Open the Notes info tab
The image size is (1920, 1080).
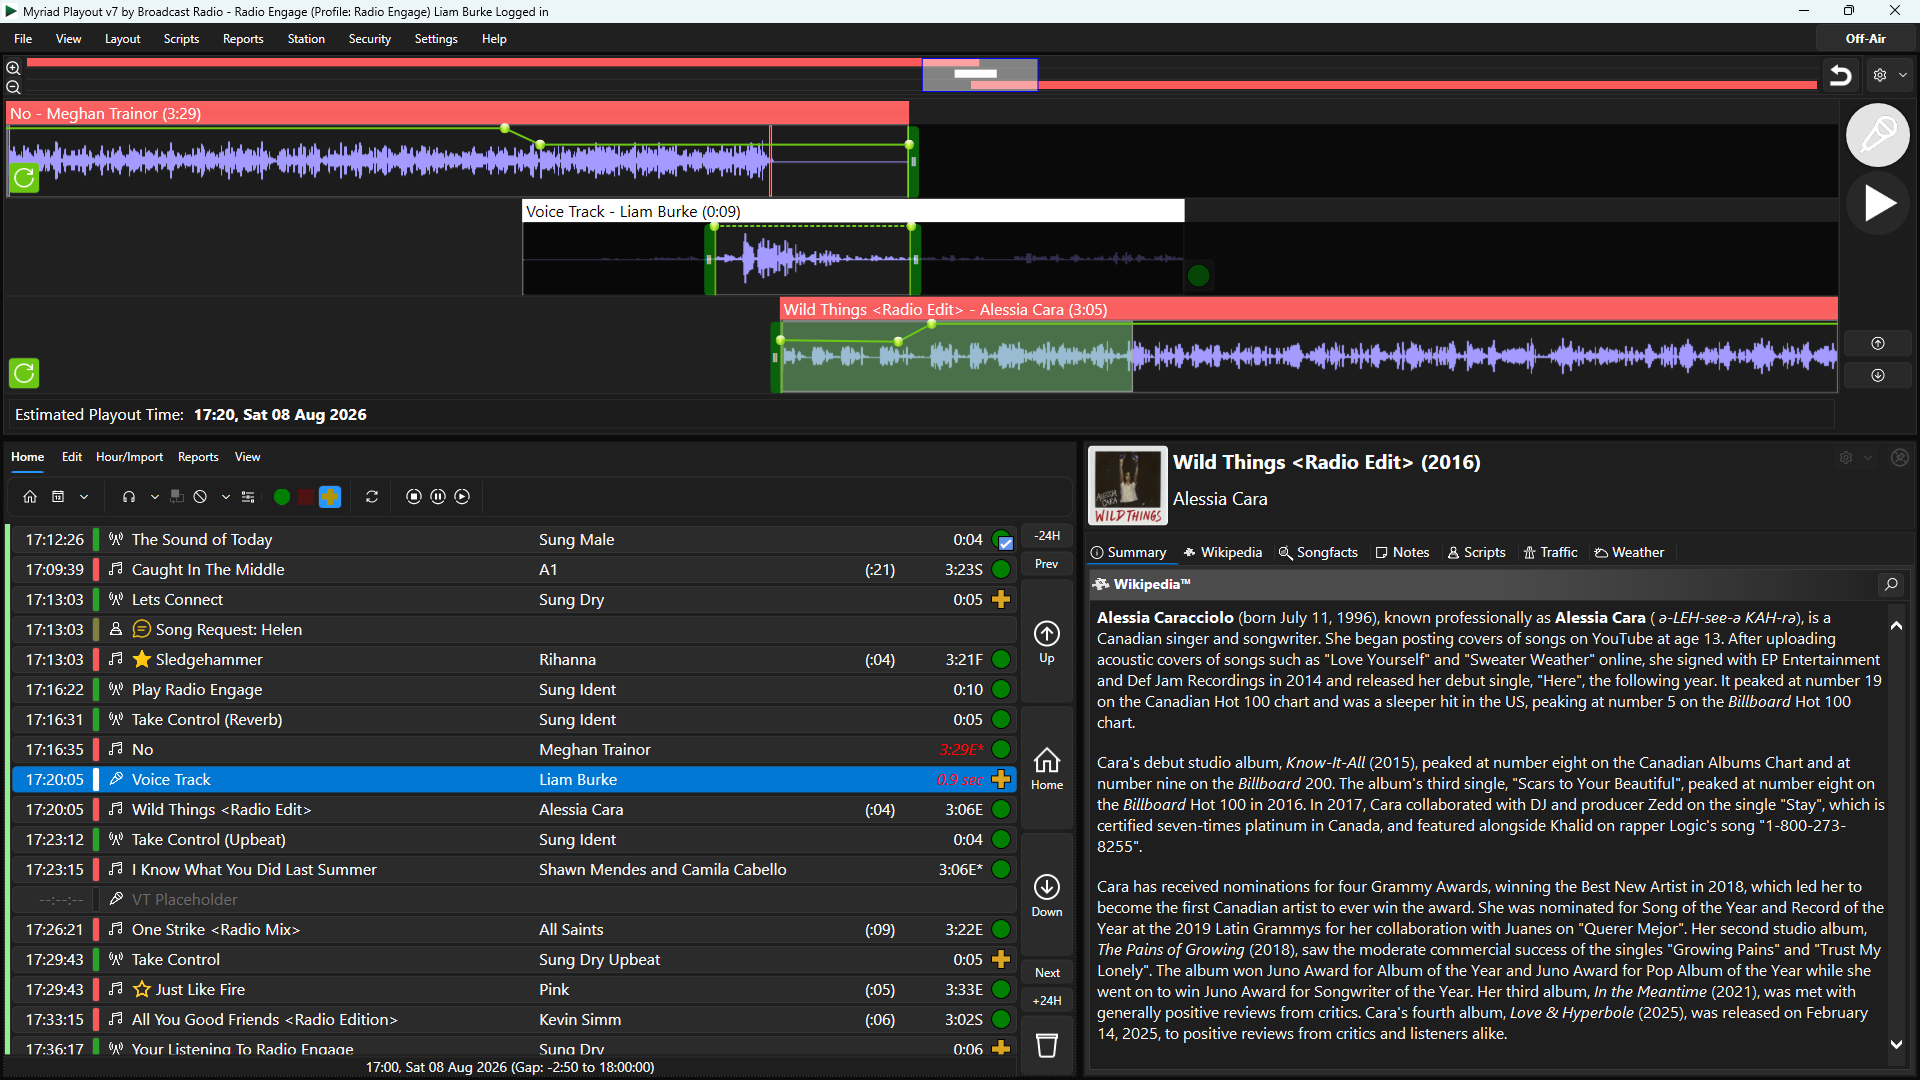click(1402, 553)
